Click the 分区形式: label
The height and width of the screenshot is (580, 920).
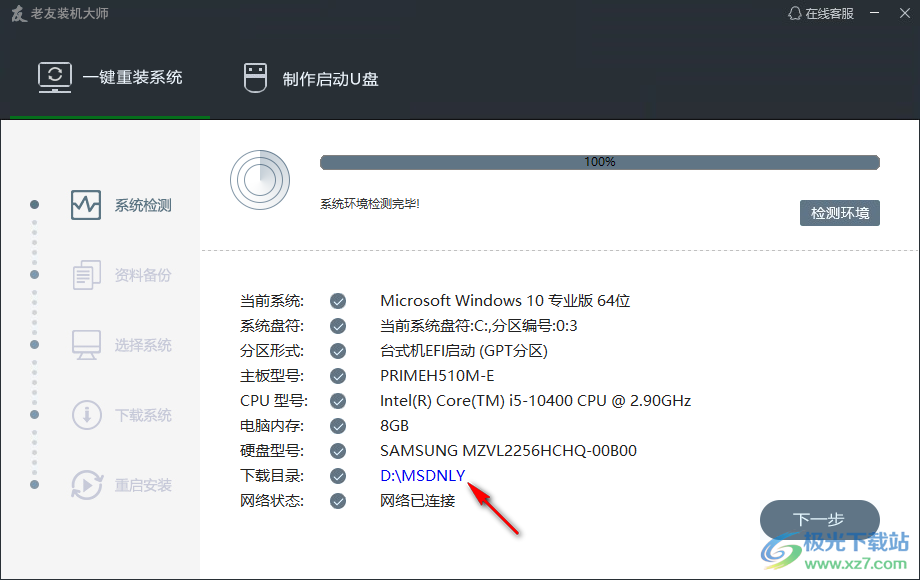click(x=272, y=351)
